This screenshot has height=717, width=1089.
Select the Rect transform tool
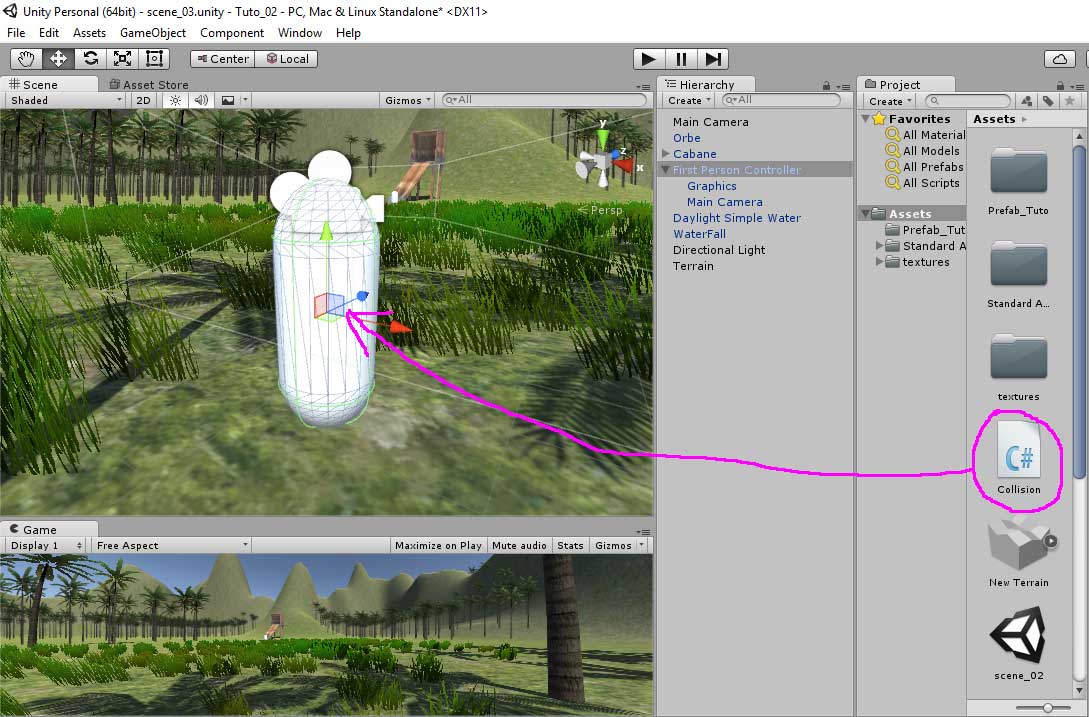click(x=154, y=59)
